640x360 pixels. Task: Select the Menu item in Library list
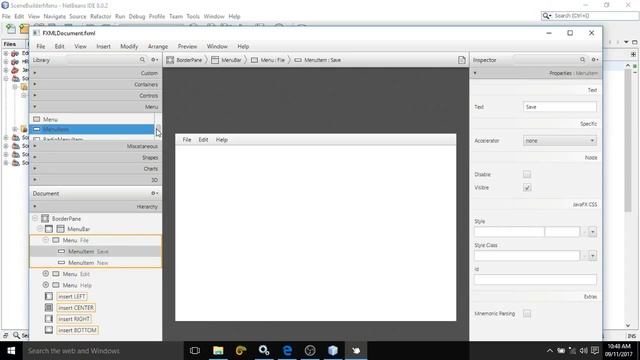92,119
